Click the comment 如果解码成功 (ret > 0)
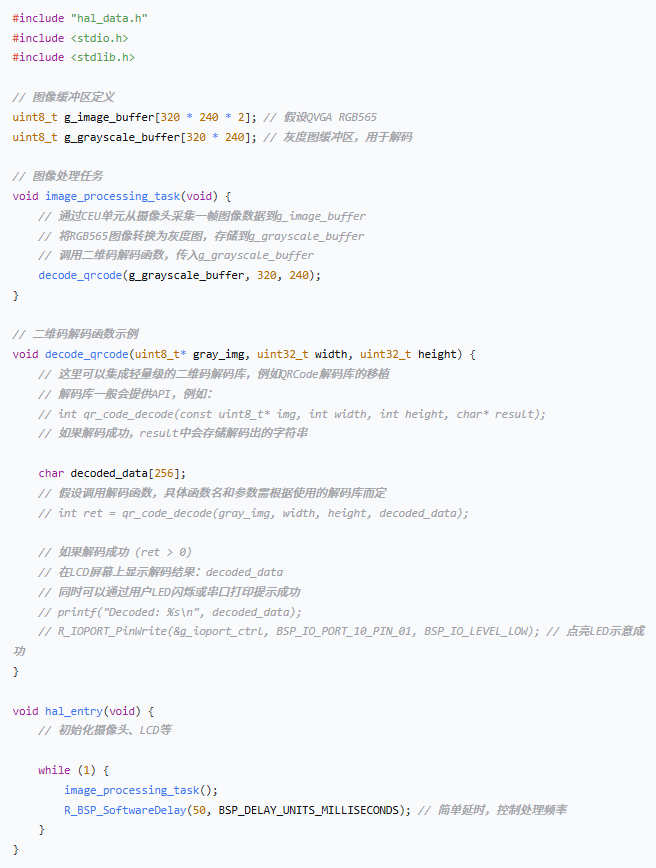 click(115, 552)
